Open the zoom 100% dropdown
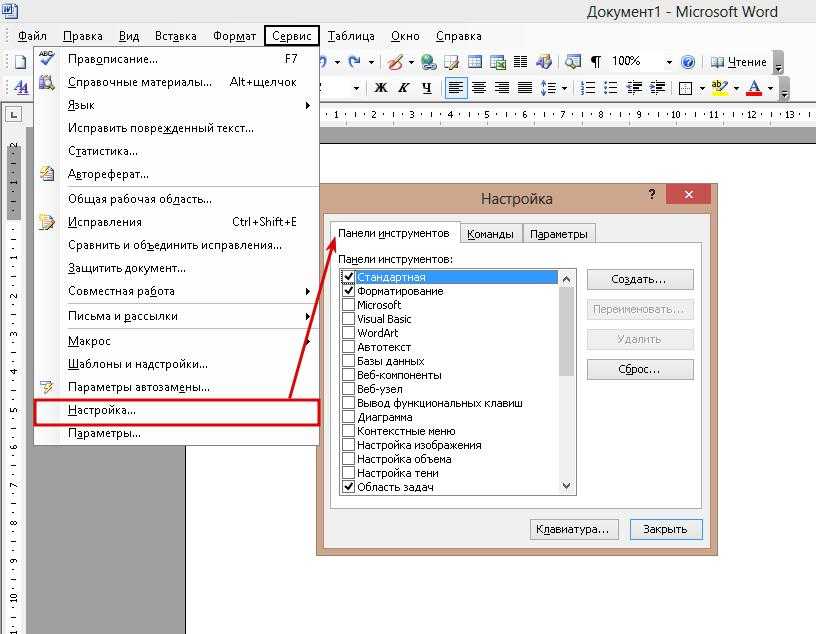Viewport: 816px width, 634px height. pos(669,62)
